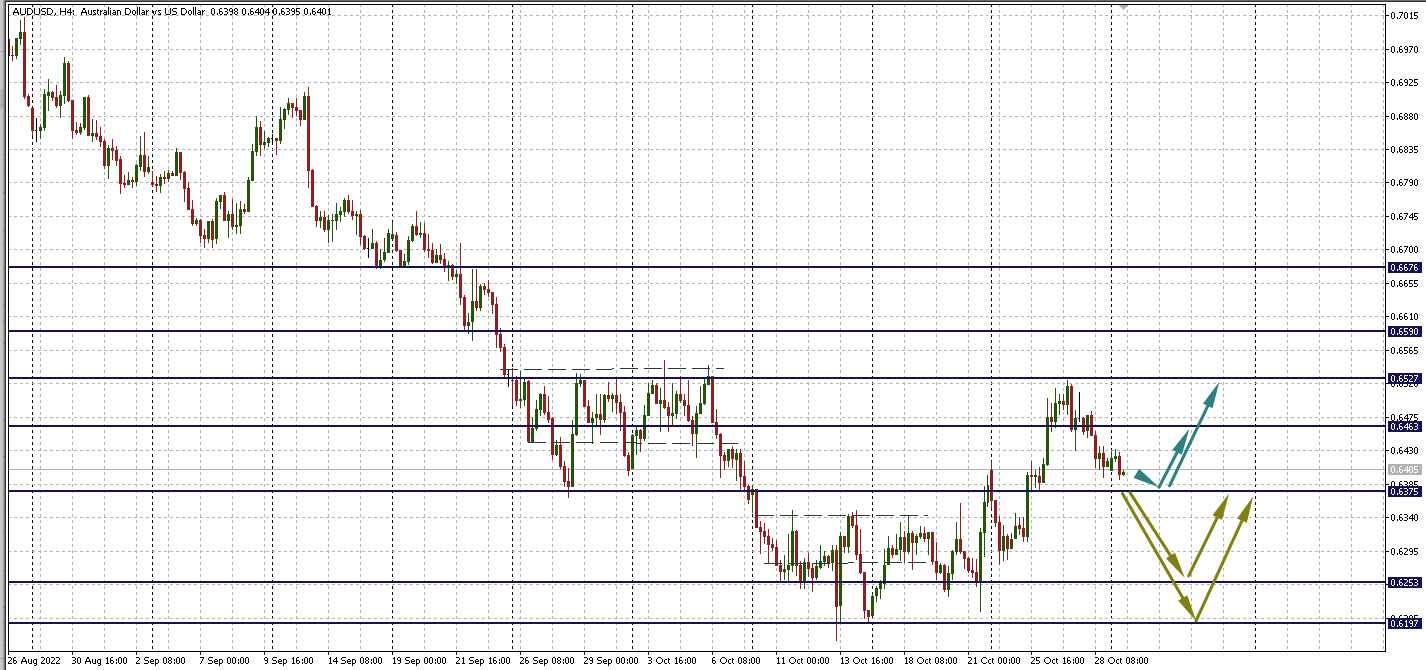Image resolution: width=1426 pixels, height=670 pixels.
Task: Select the rightmost olive upward arrowhead
Action: click(x=1247, y=503)
